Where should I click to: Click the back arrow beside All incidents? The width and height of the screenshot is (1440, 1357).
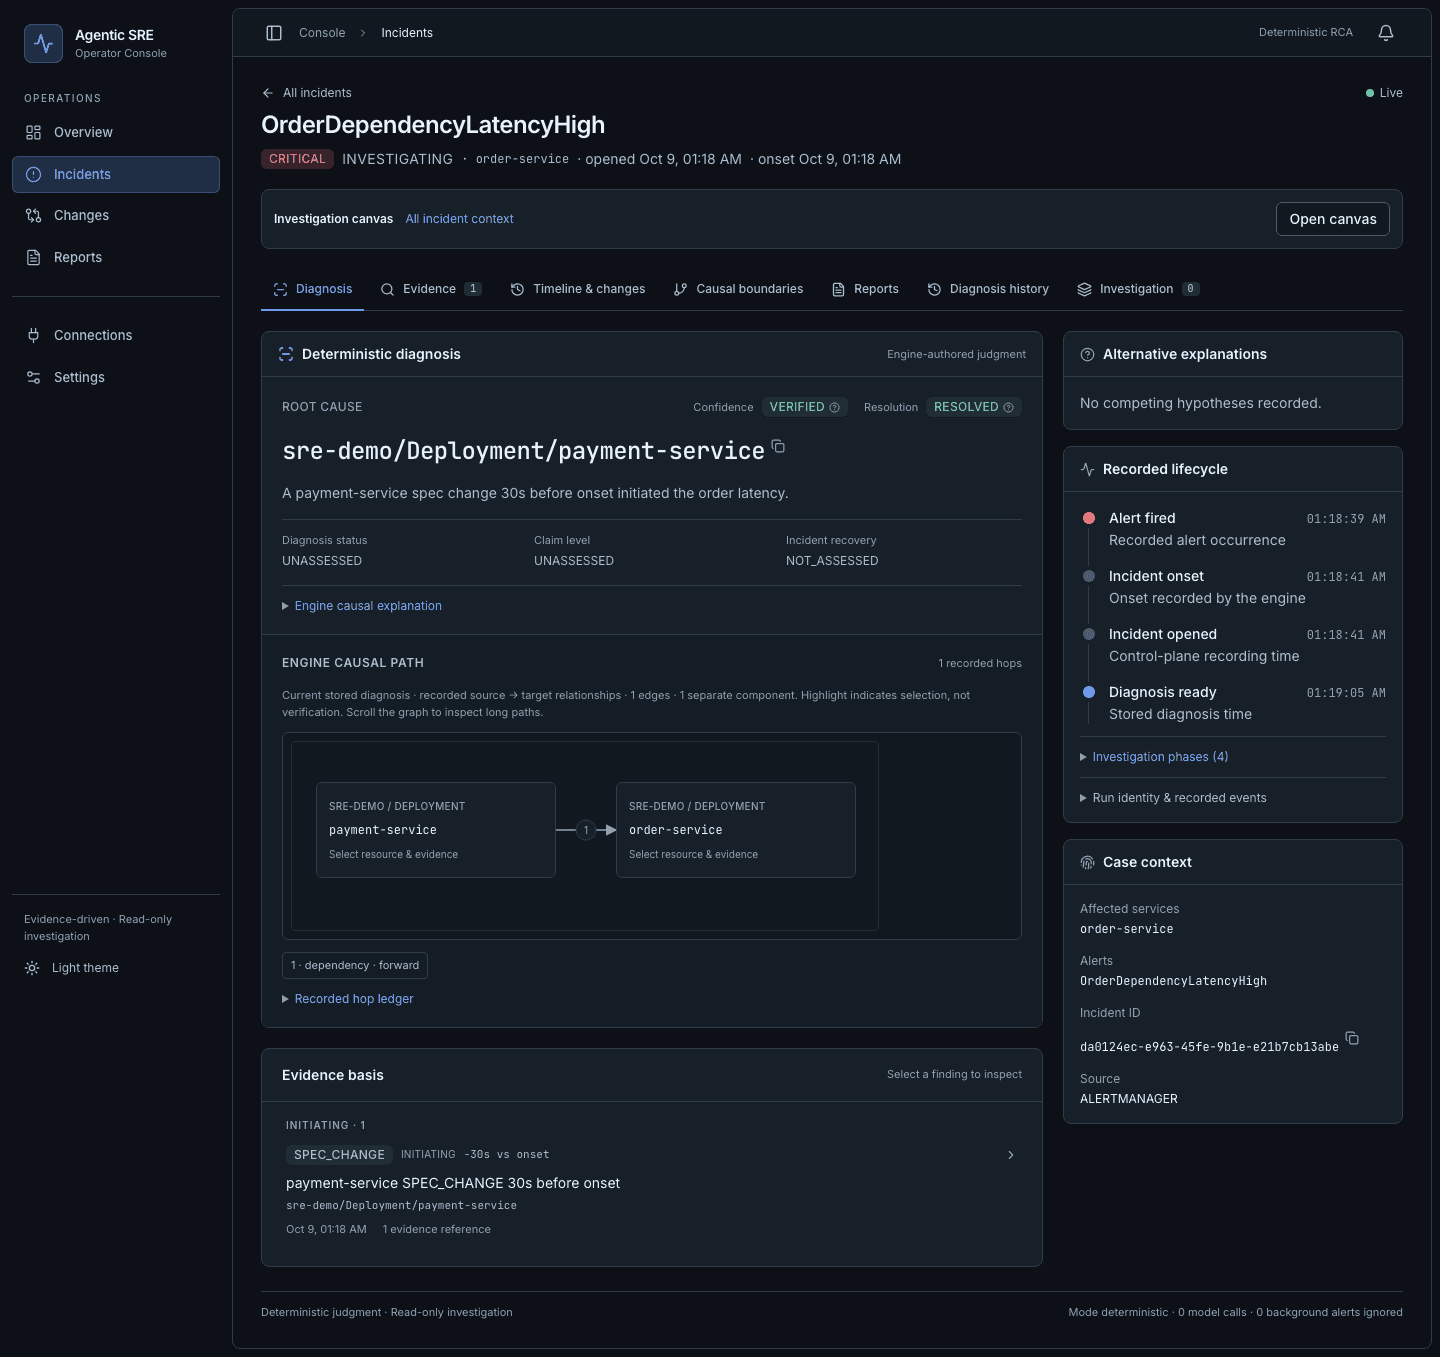tap(268, 93)
